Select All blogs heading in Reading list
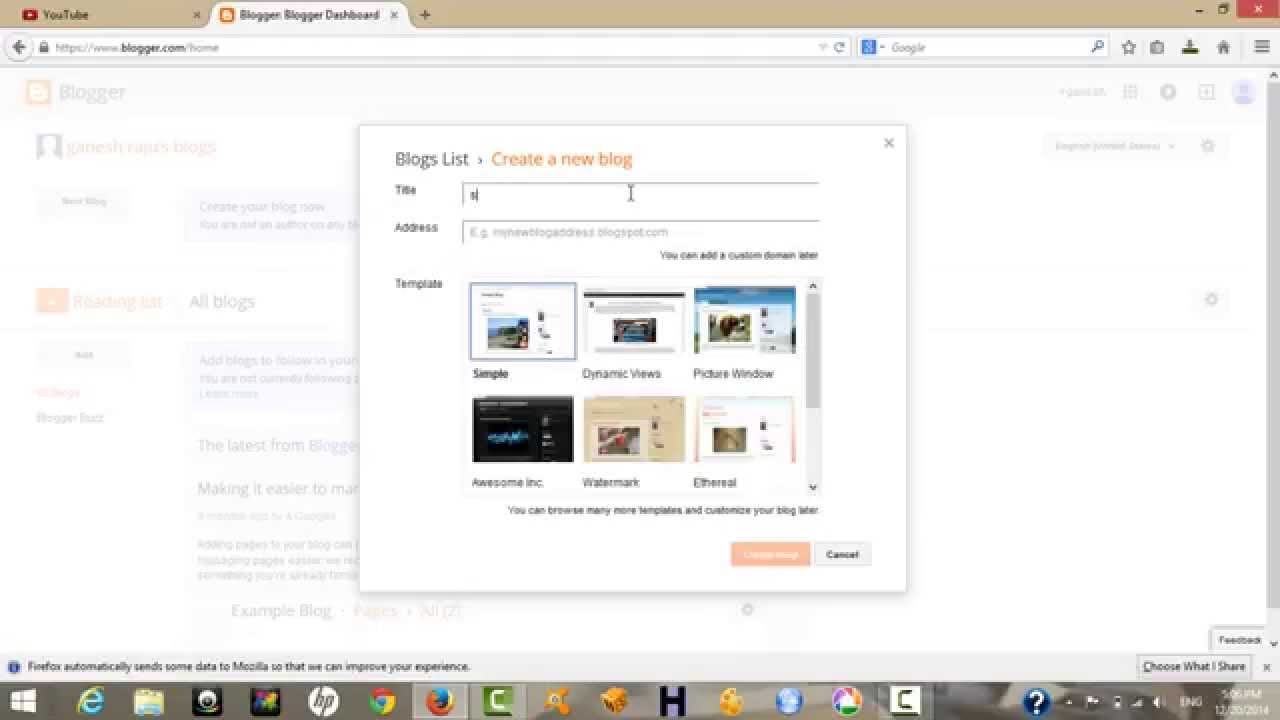Screen dimensions: 1280x720 pyautogui.click(x=222, y=301)
